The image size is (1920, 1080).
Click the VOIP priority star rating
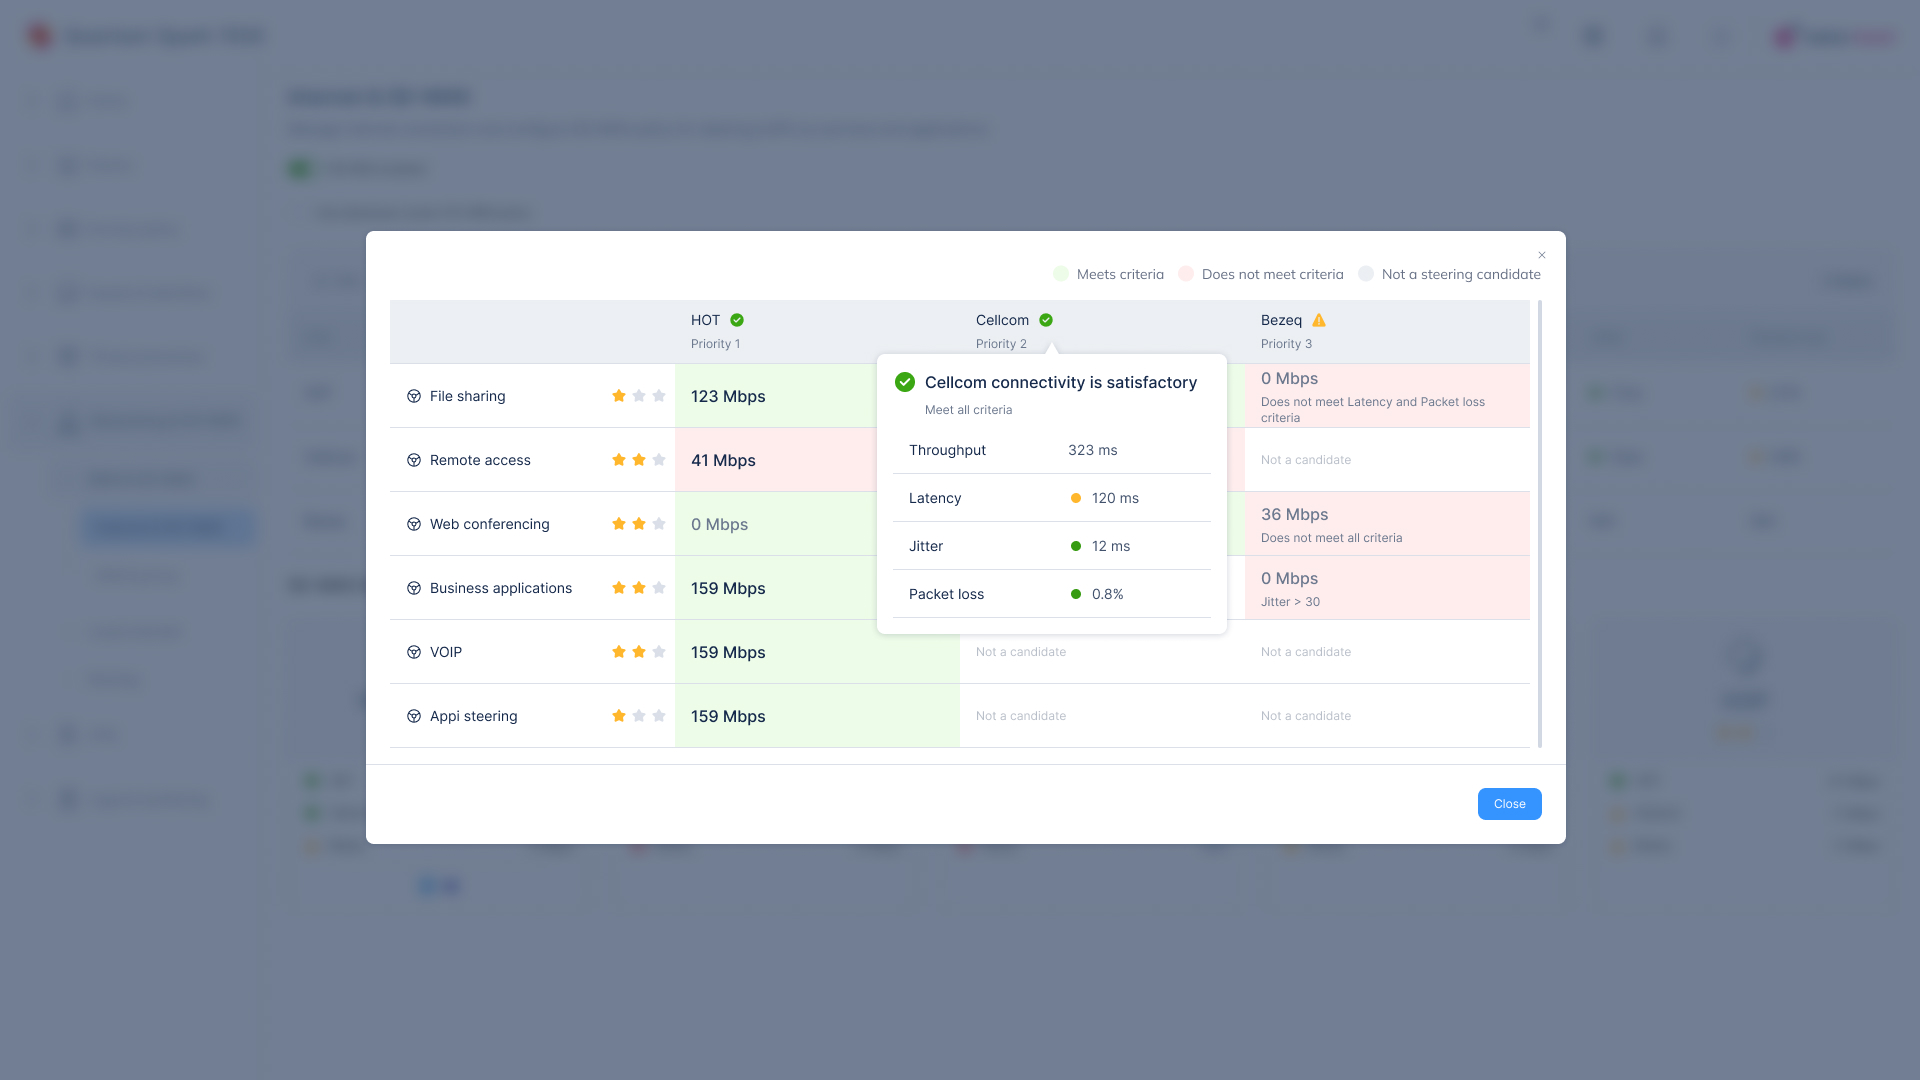pos(638,652)
